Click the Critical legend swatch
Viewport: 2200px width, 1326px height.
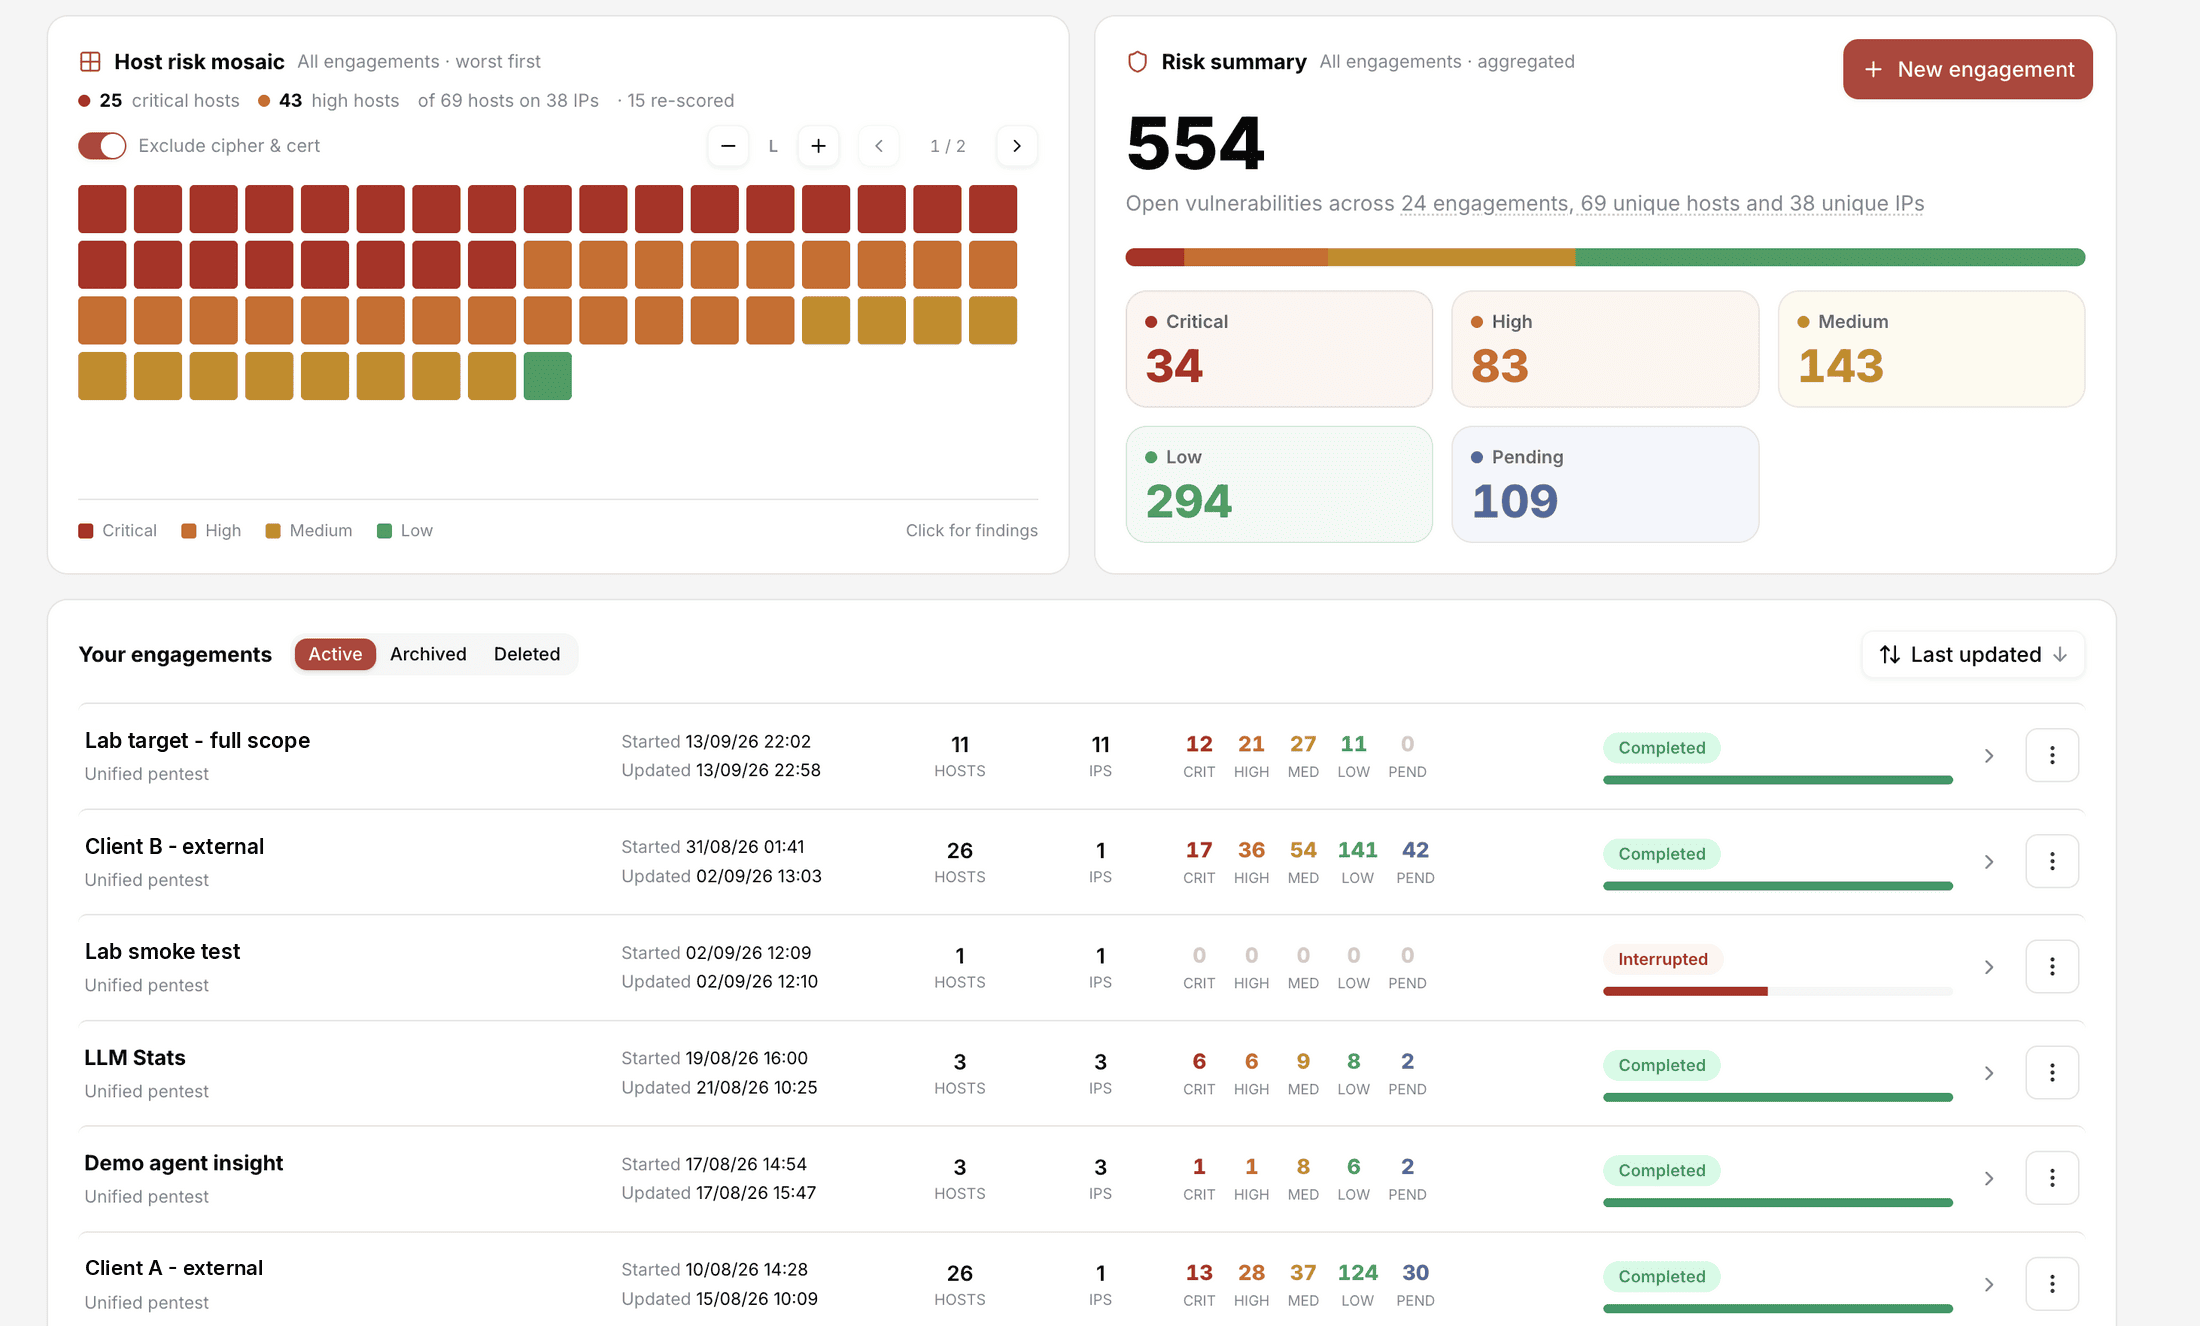[86, 531]
